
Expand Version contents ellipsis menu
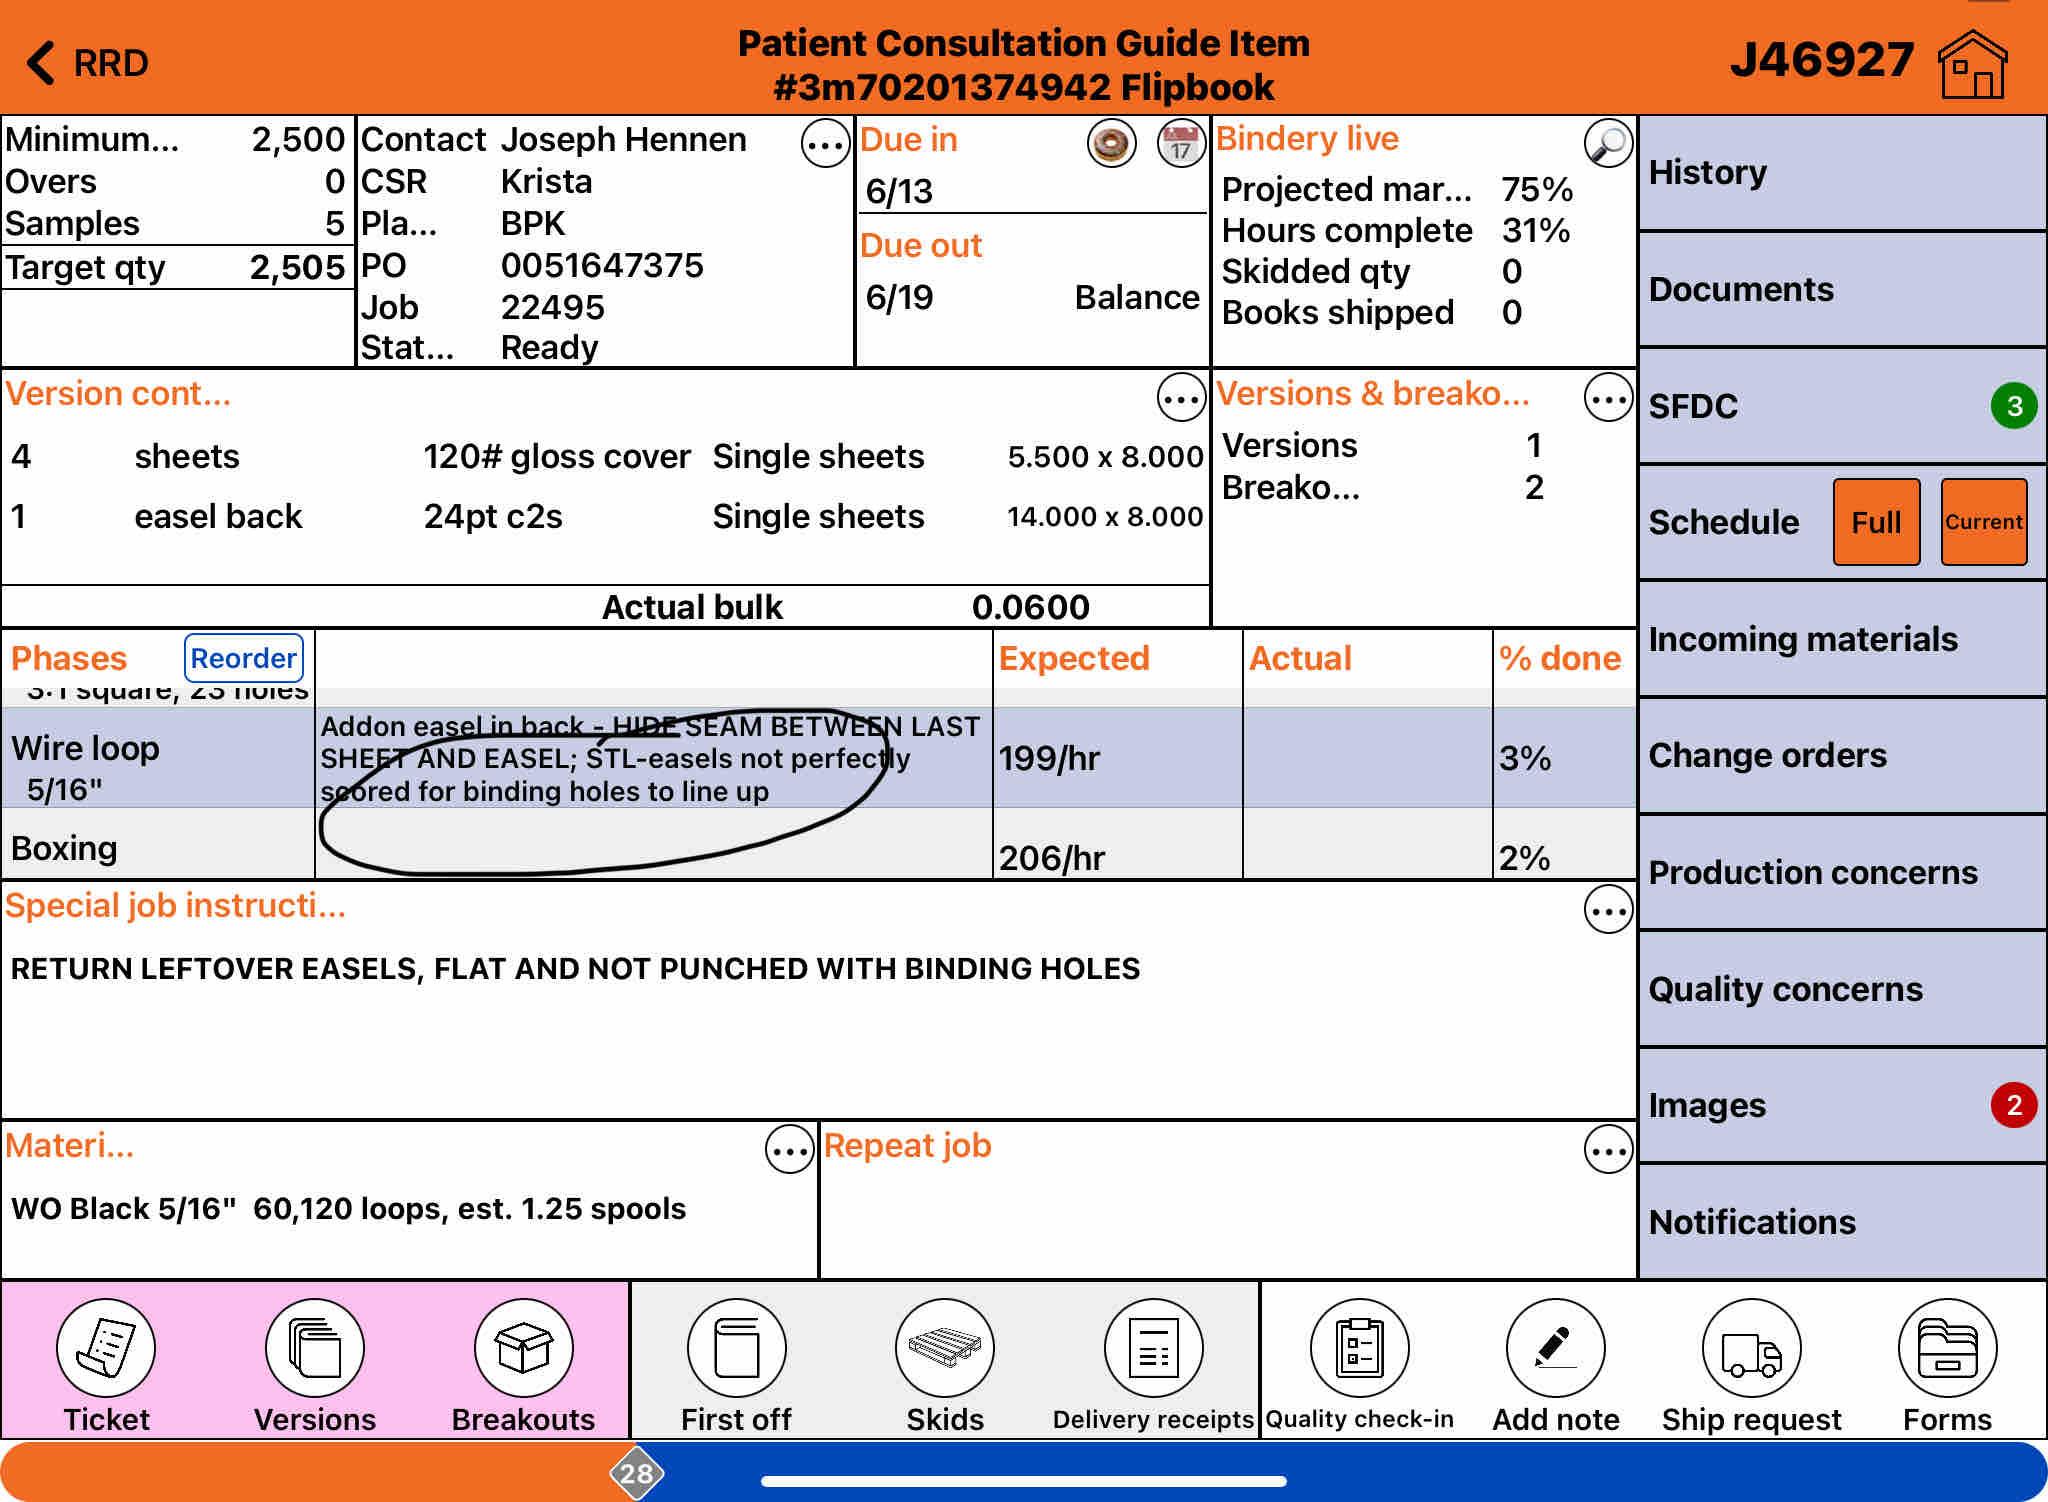[1181, 399]
